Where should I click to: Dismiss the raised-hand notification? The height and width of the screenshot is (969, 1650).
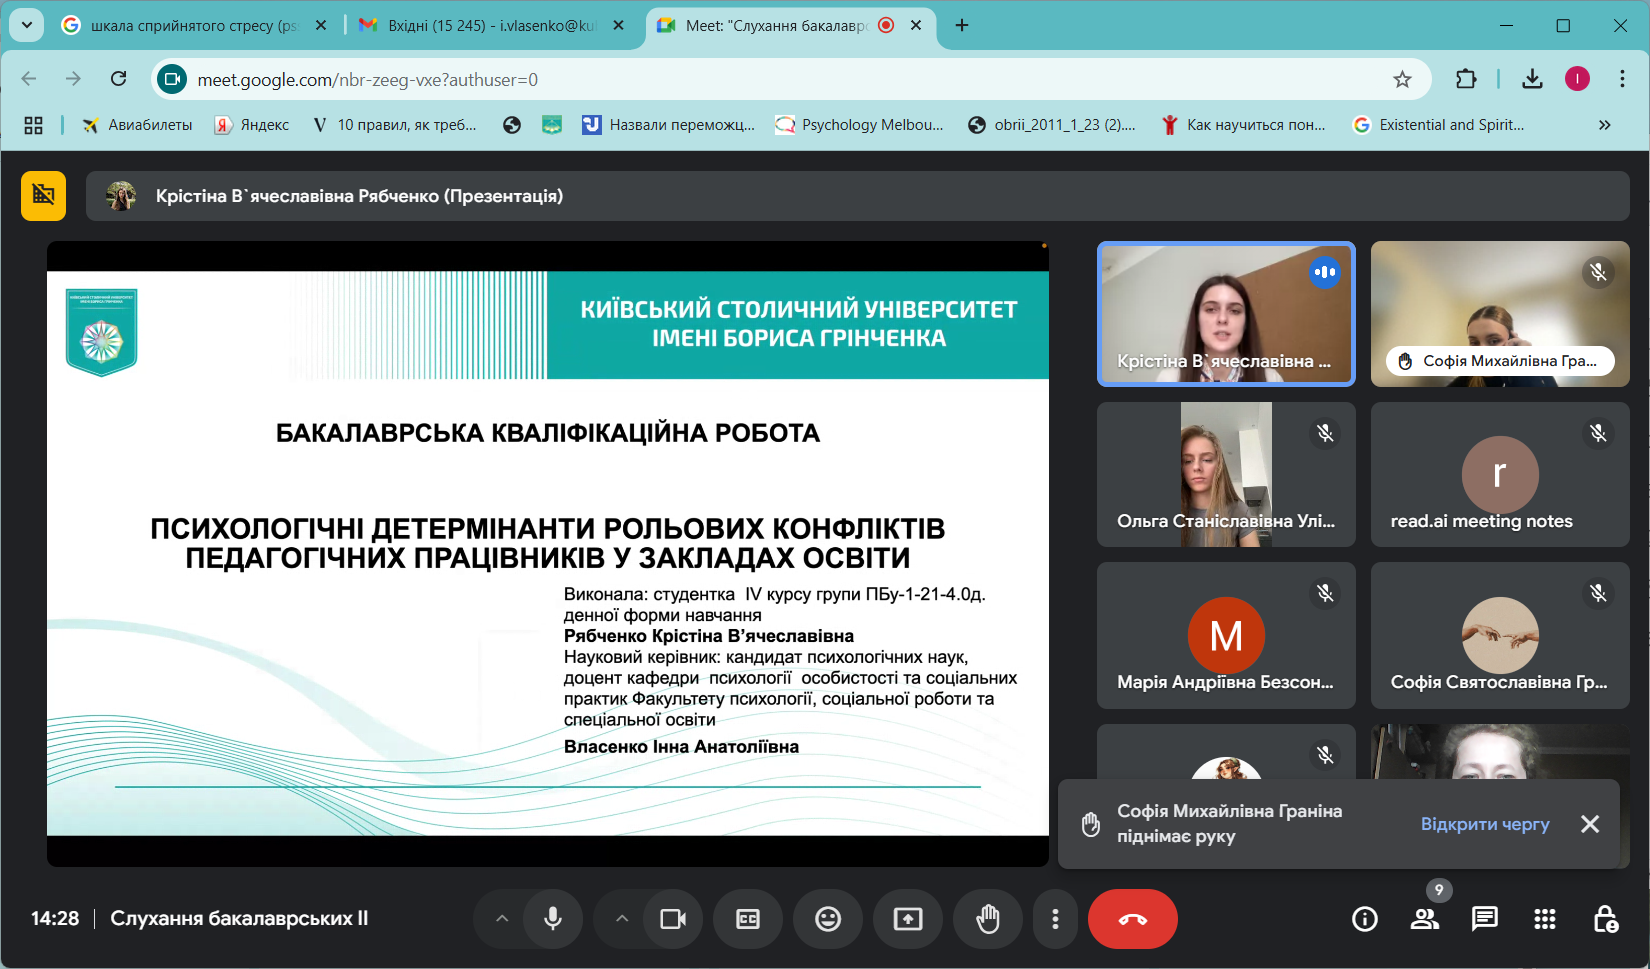point(1590,824)
